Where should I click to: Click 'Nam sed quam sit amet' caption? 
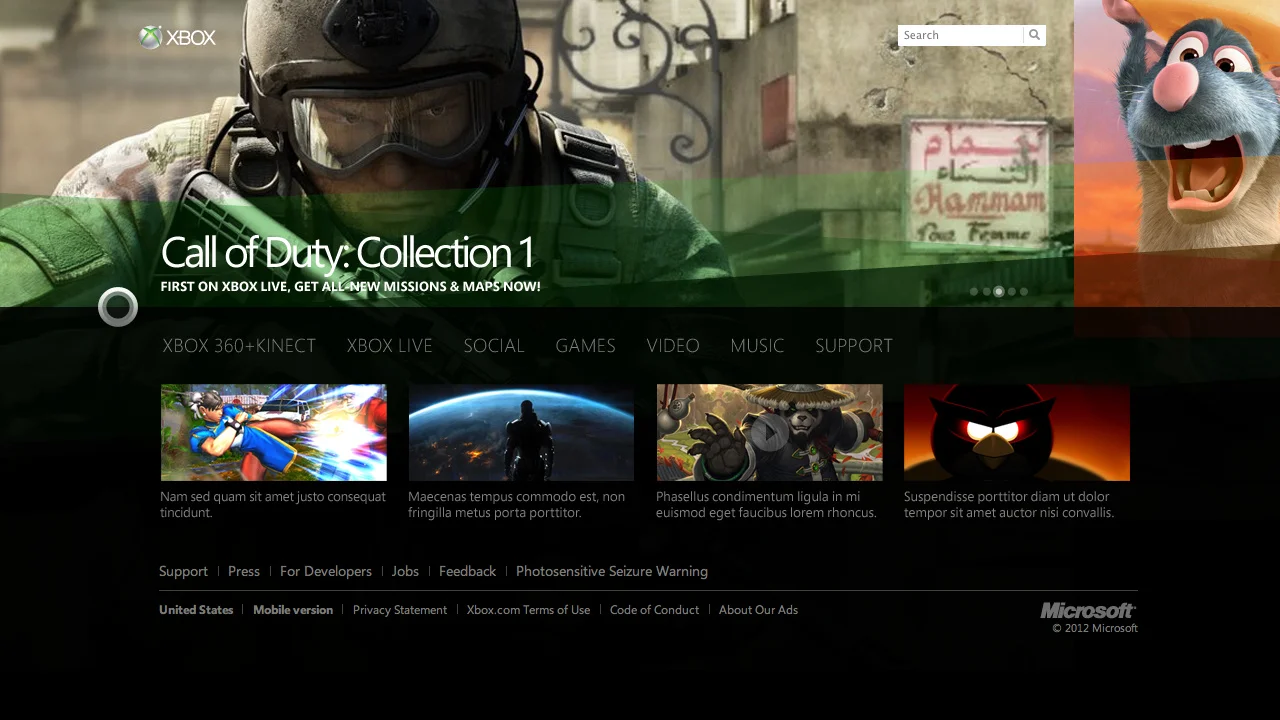273,505
